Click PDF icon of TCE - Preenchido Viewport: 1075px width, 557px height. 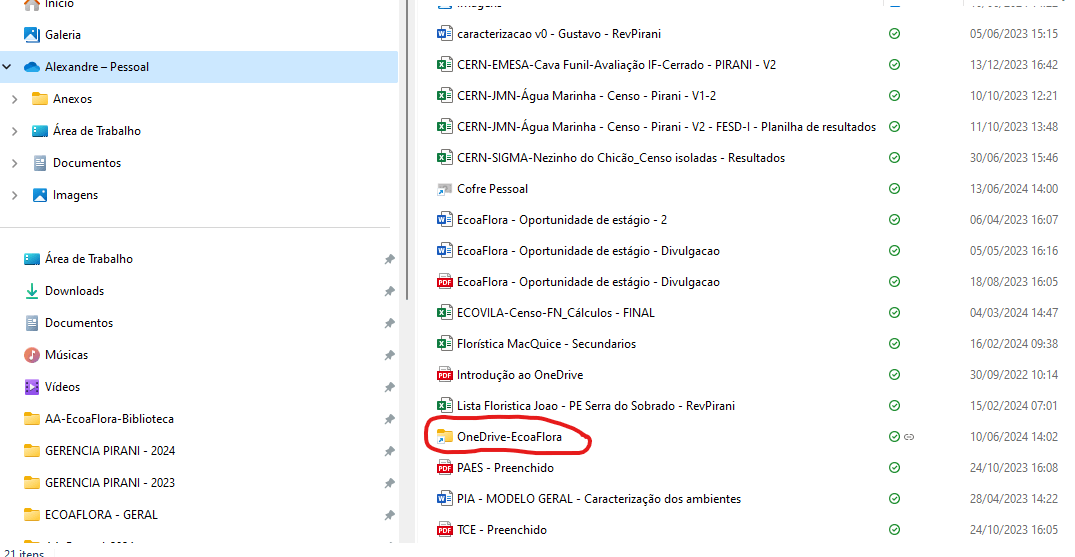pyautogui.click(x=444, y=530)
